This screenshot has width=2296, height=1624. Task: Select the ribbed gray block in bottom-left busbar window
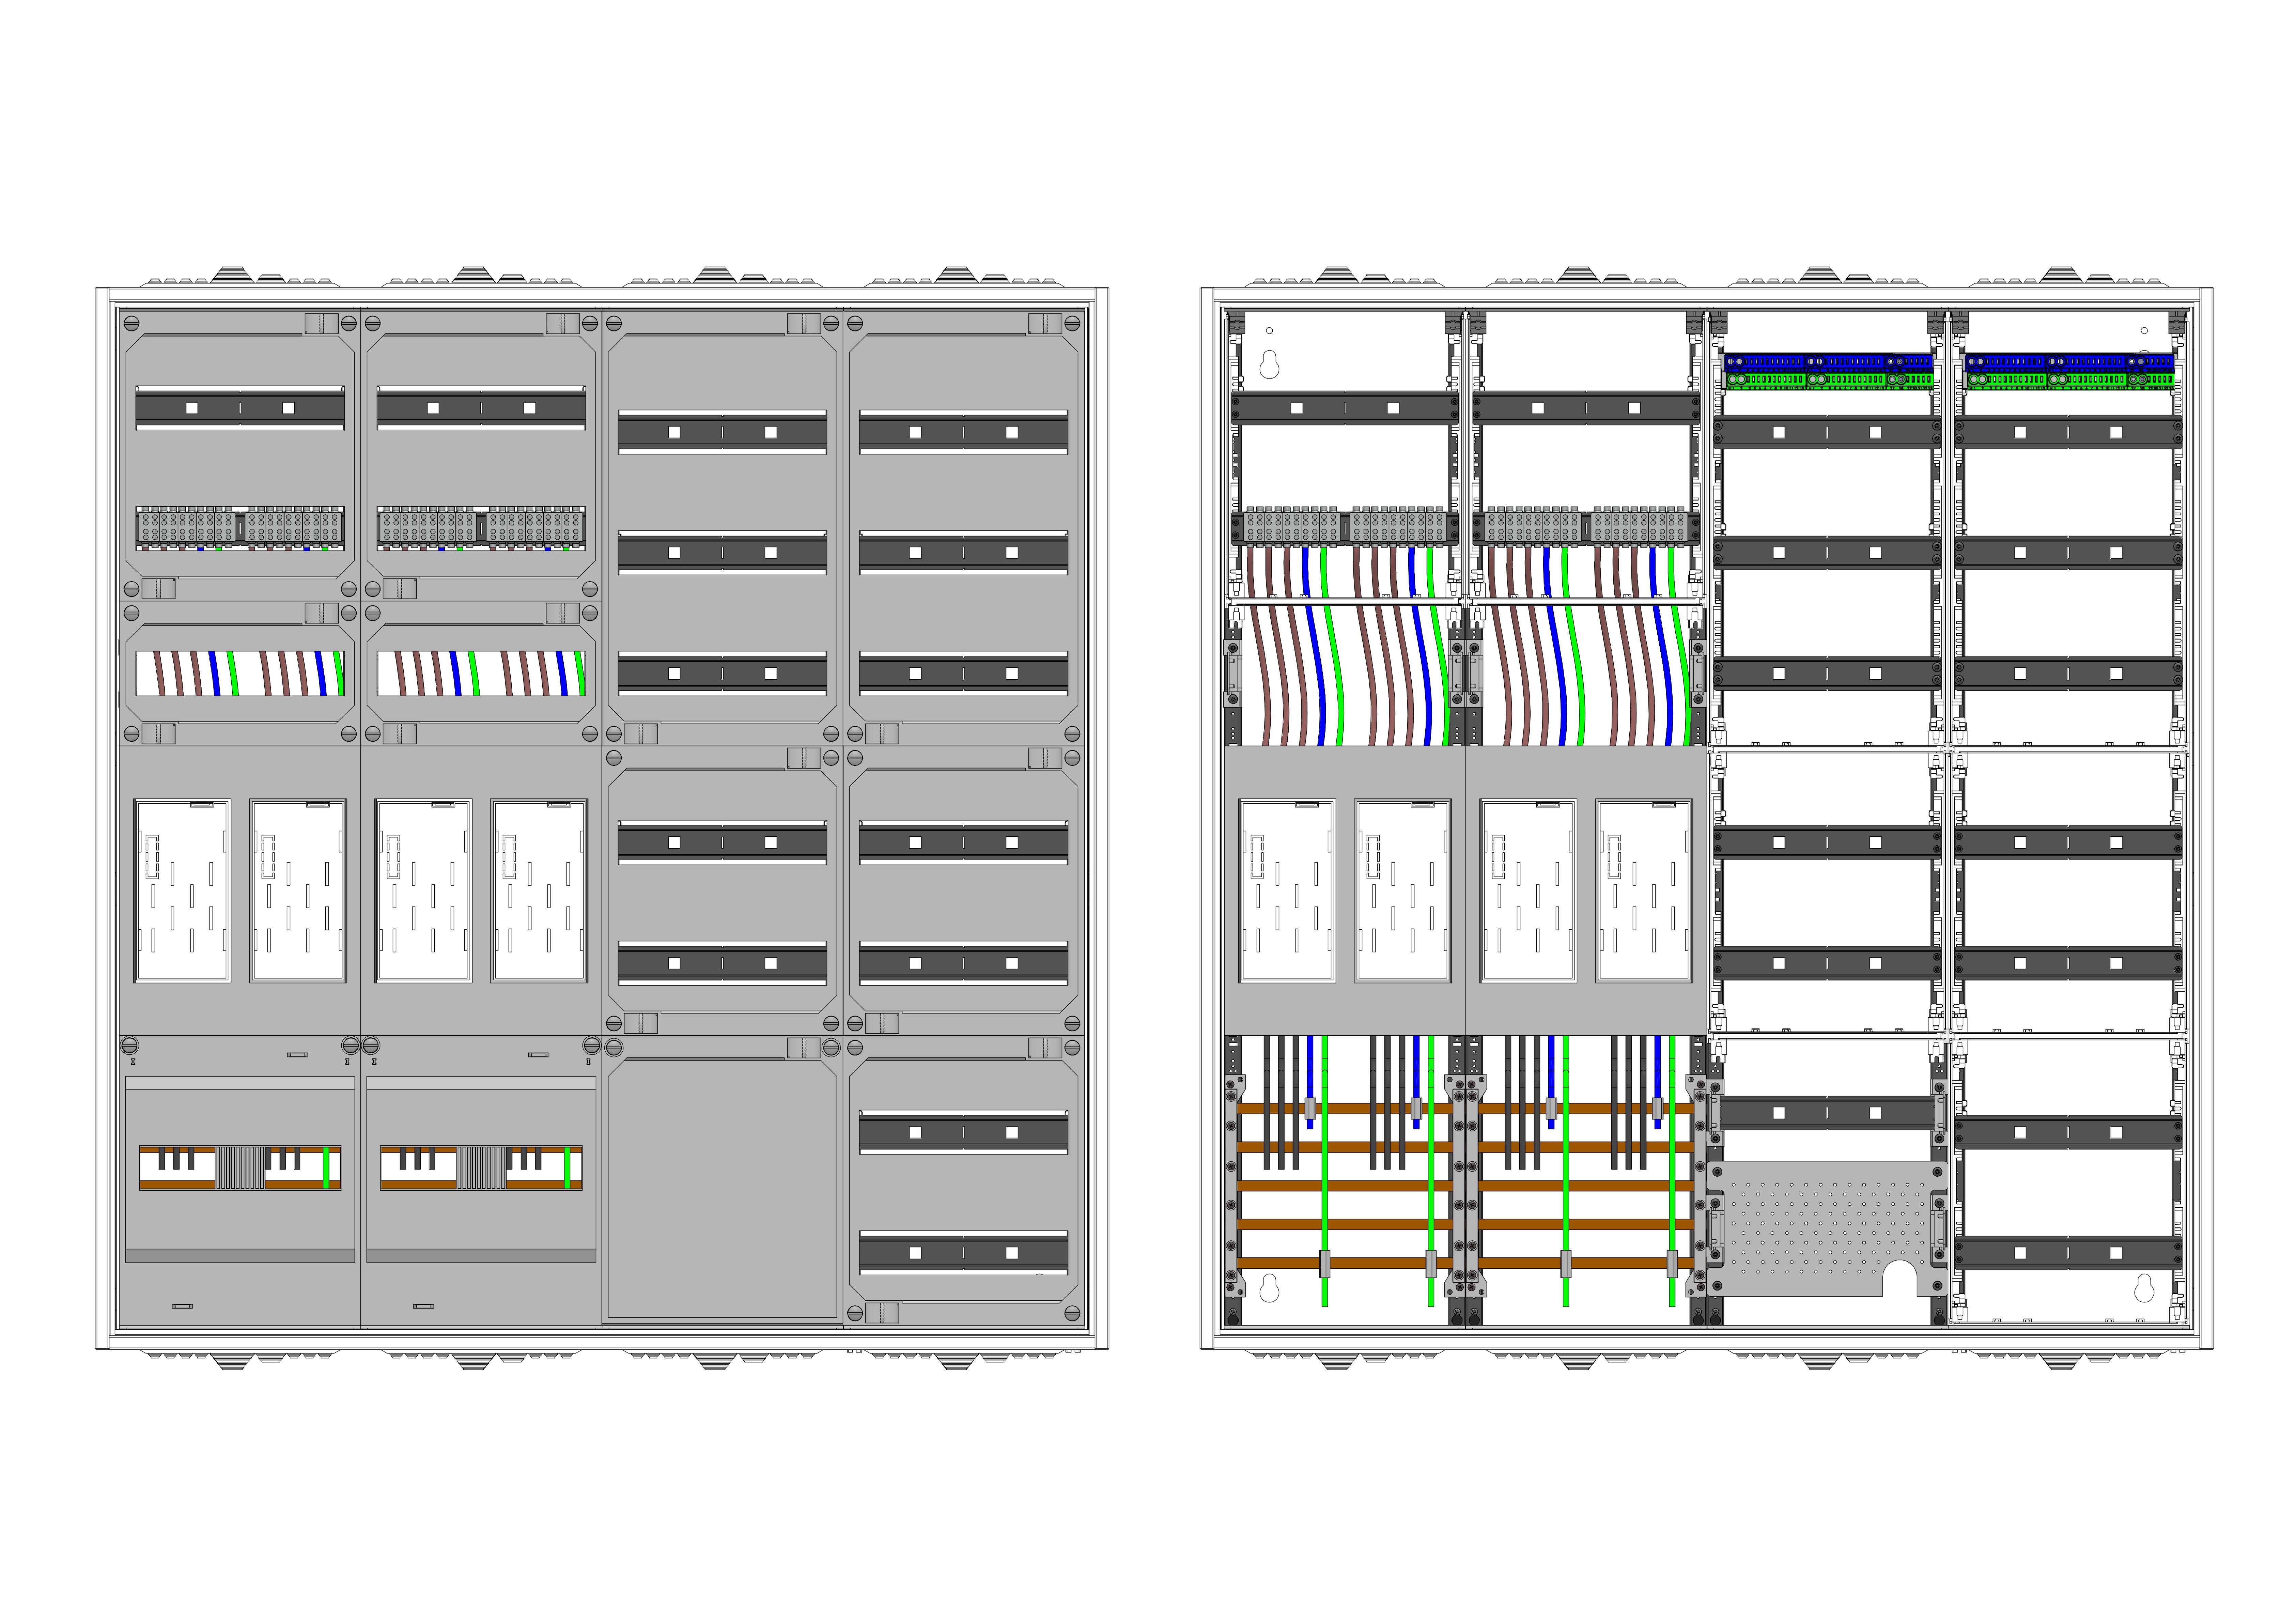click(x=240, y=1167)
